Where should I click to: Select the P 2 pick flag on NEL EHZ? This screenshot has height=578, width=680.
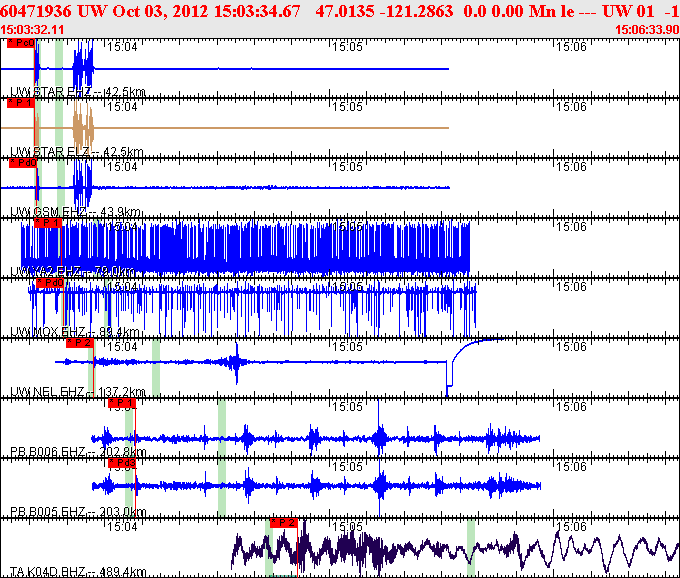[x=80, y=343]
